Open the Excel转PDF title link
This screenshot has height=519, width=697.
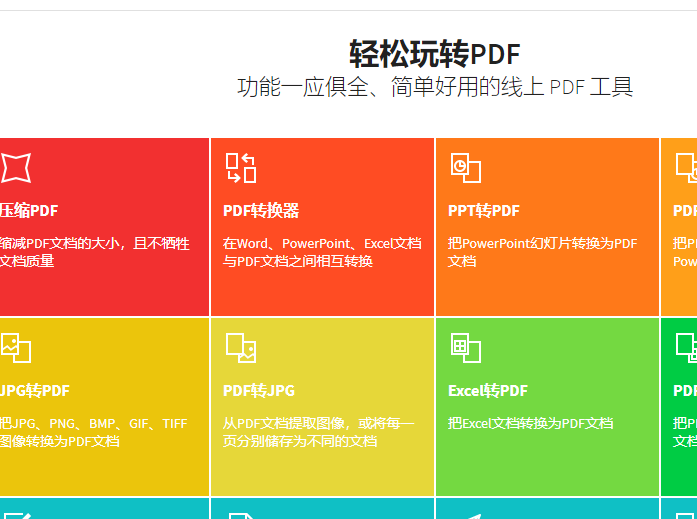[487, 391]
